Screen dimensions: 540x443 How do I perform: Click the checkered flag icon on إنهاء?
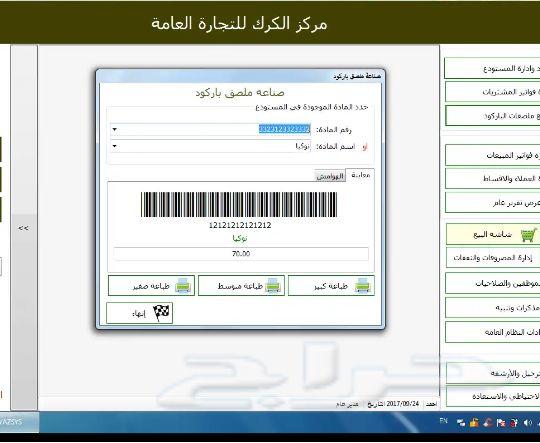[x=161, y=313]
